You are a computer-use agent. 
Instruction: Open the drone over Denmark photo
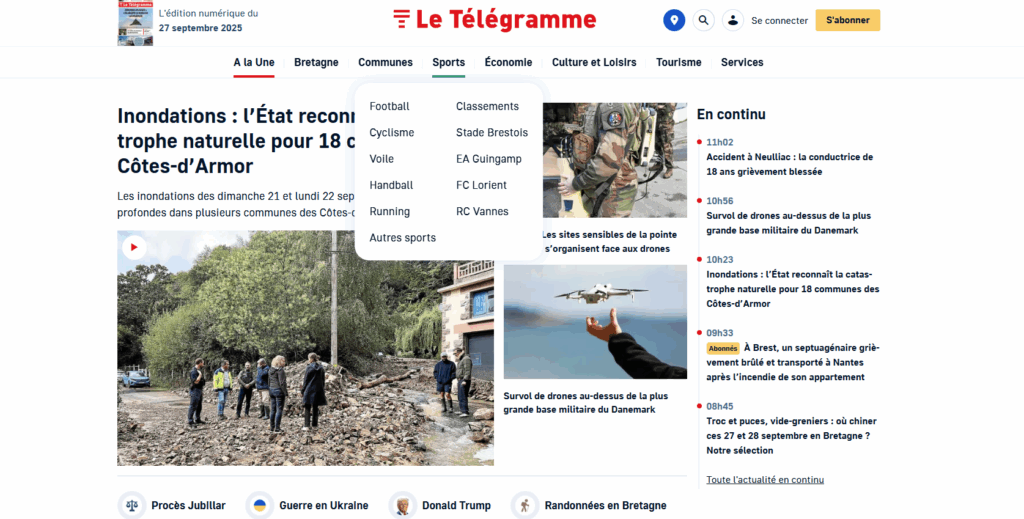click(x=595, y=322)
